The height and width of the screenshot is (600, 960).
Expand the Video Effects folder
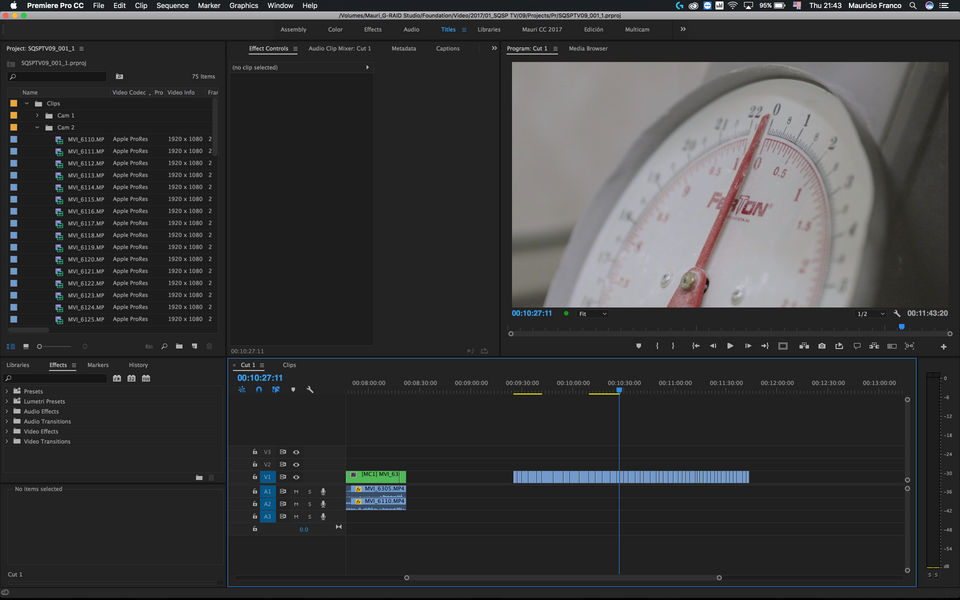click(x=7, y=431)
